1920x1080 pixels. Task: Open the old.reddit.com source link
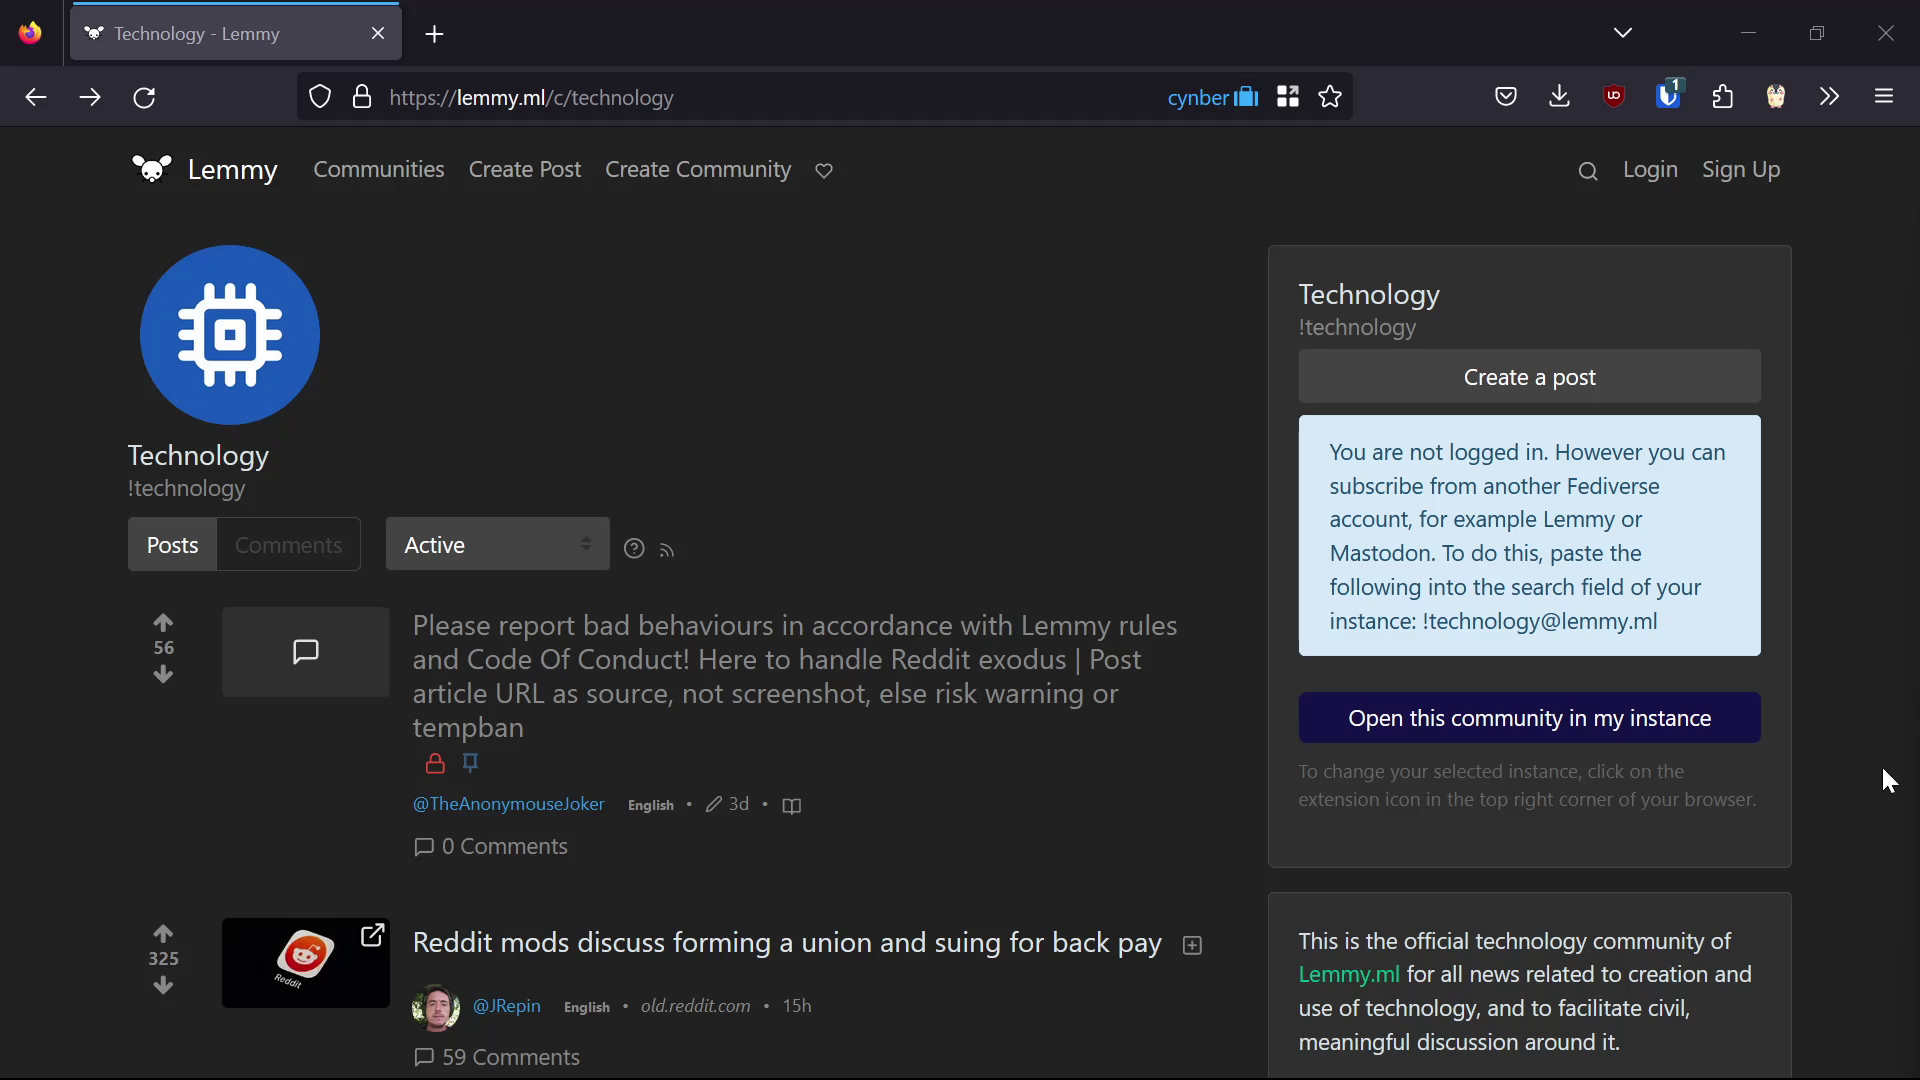click(x=695, y=1006)
